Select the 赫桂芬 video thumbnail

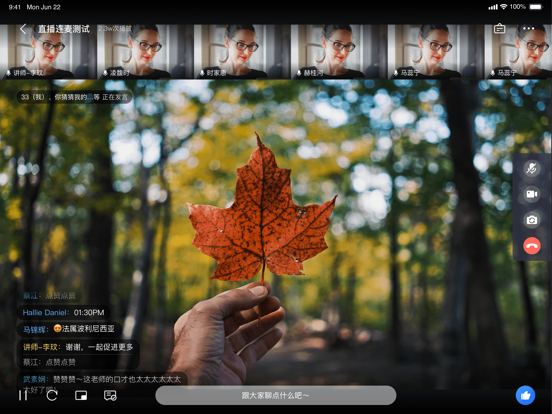(x=339, y=51)
